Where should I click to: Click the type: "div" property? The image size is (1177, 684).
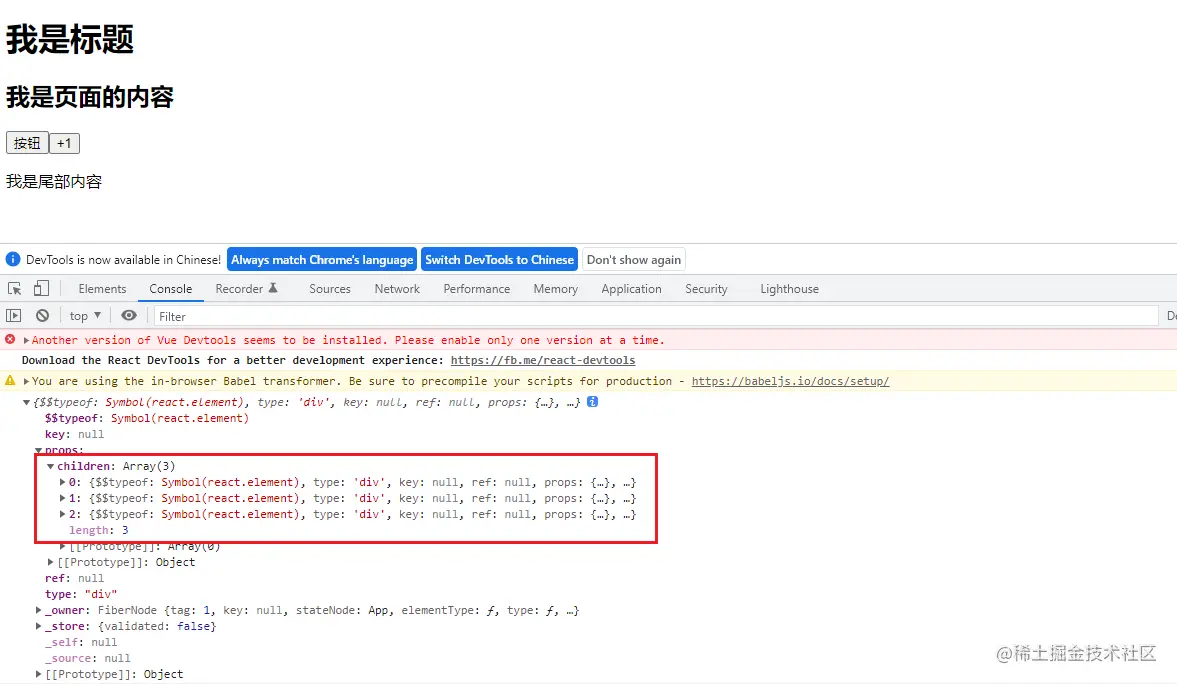[81, 594]
